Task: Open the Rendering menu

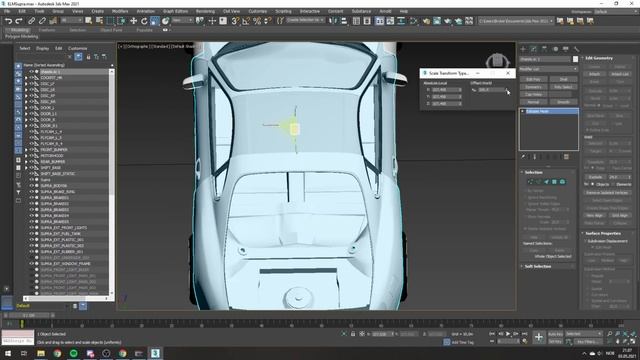Action: (x=205, y=11)
